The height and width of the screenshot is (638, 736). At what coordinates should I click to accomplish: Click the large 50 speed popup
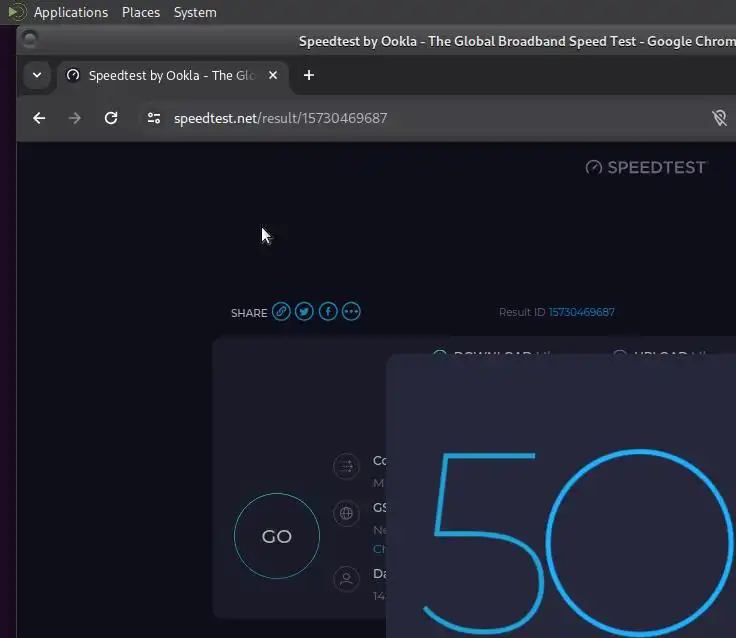click(561, 496)
